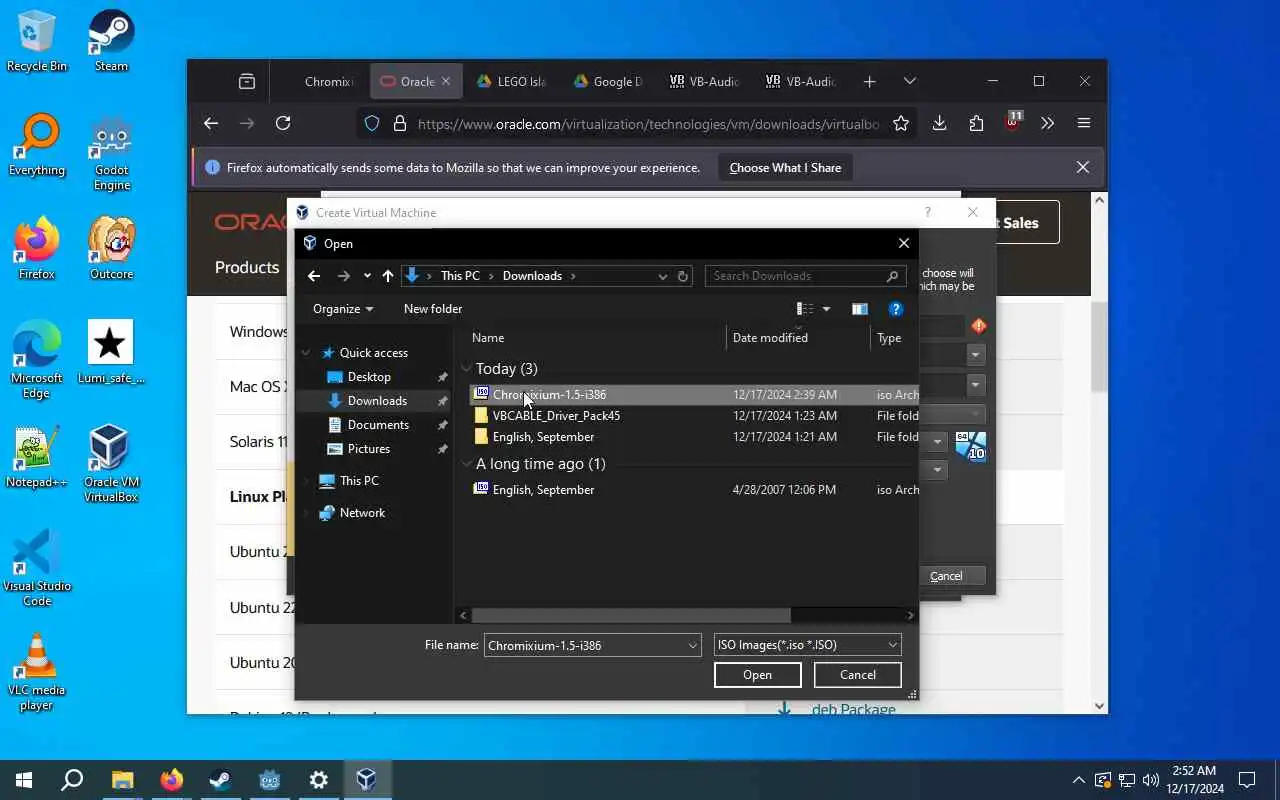Open the Steam desktop icon
This screenshot has height=800, width=1280.
tap(111, 40)
